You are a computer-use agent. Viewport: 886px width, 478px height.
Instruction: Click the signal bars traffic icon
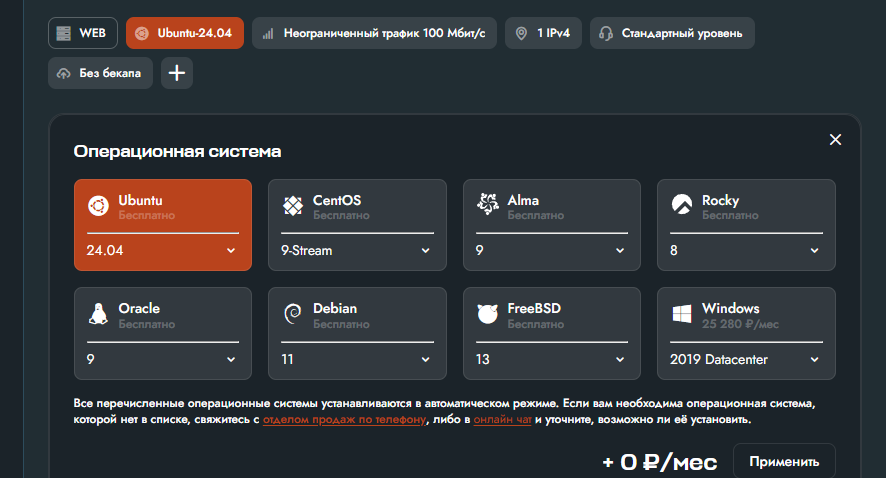click(268, 34)
